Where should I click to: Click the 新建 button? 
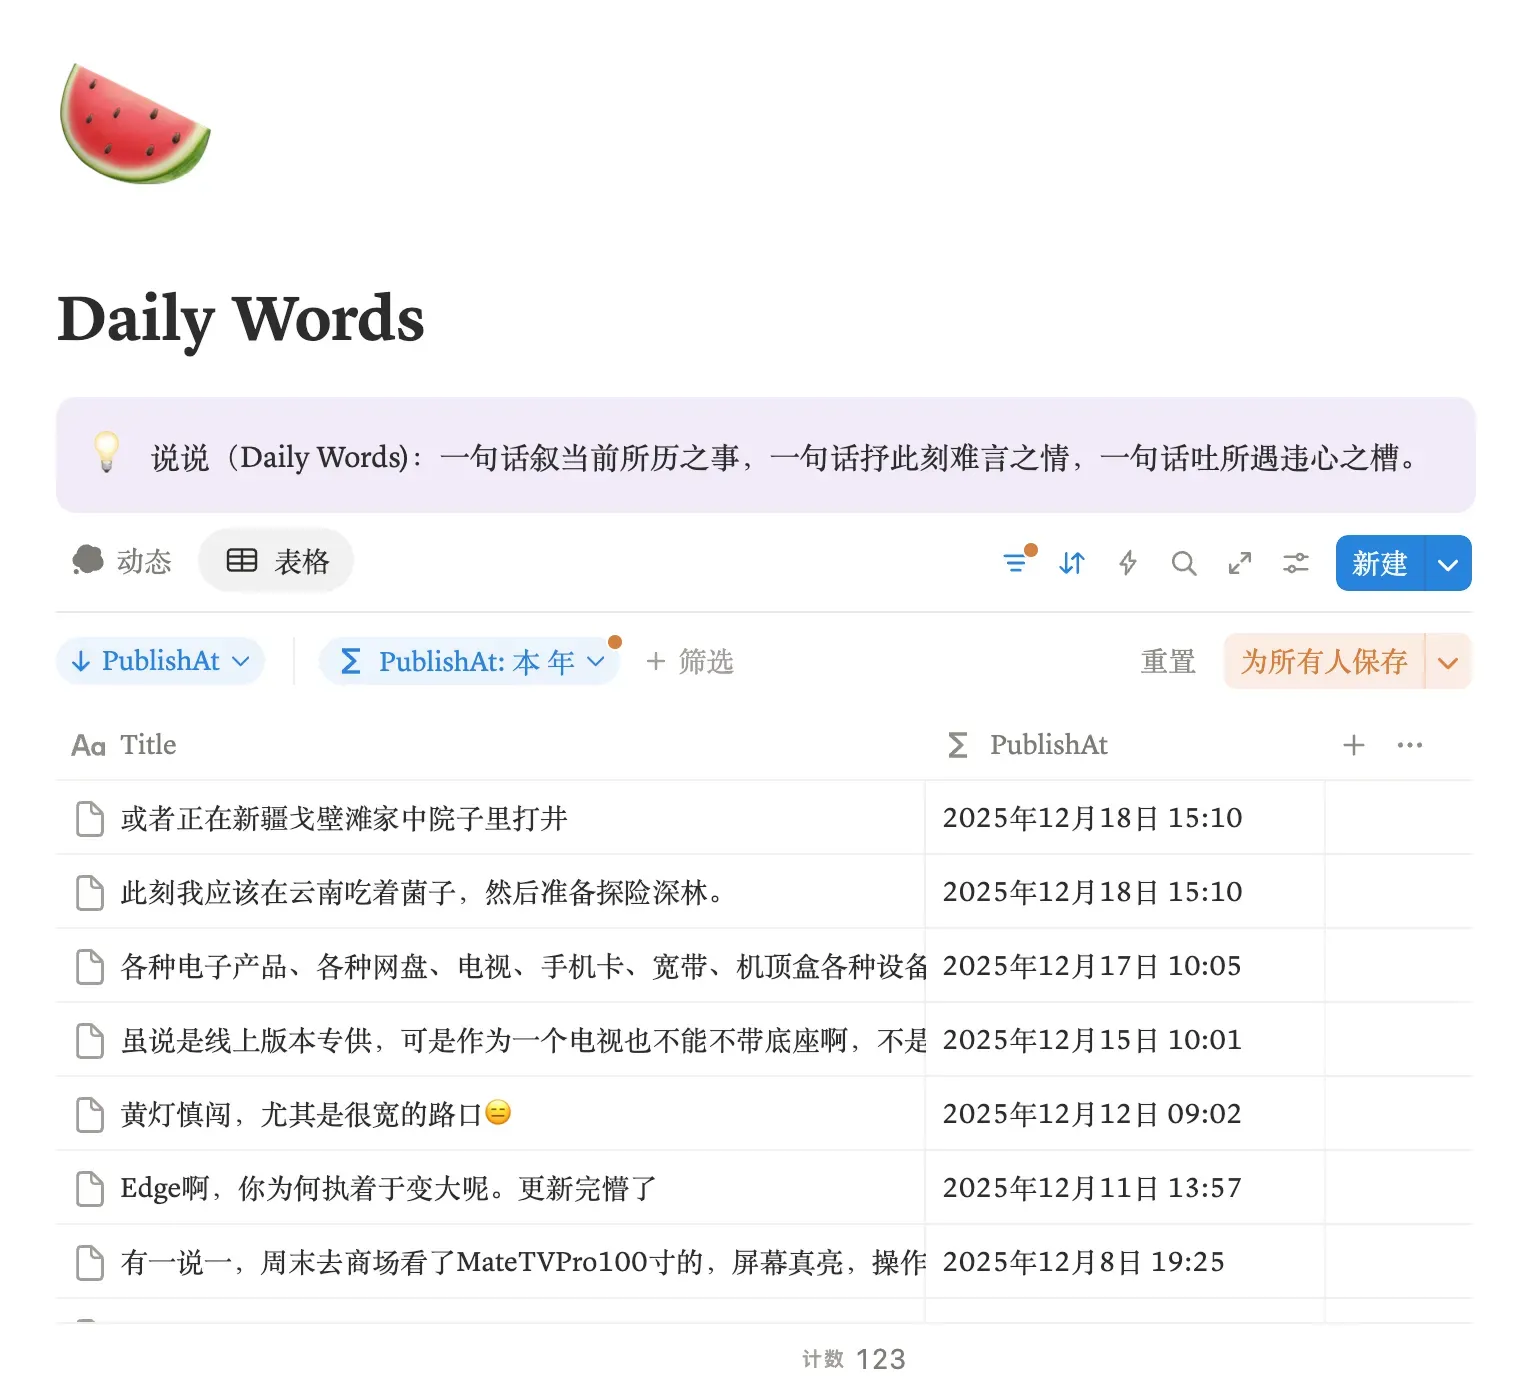pos(1379,564)
